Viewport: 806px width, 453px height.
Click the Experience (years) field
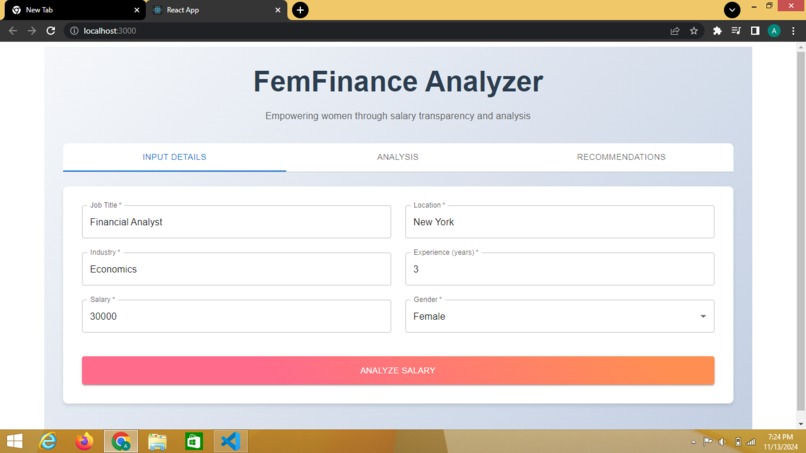coord(560,269)
